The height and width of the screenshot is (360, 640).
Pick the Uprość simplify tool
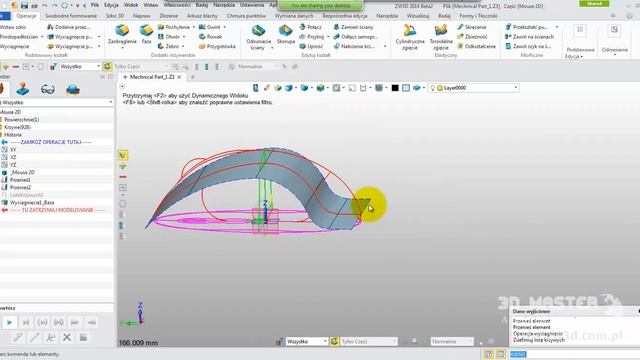[x=311, y=47]
